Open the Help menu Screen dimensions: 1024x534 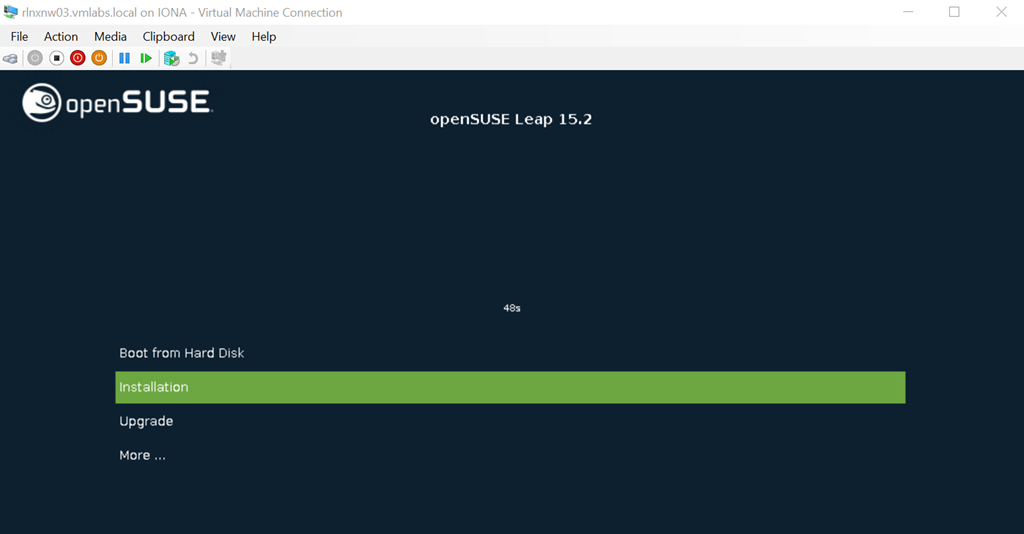264,36
